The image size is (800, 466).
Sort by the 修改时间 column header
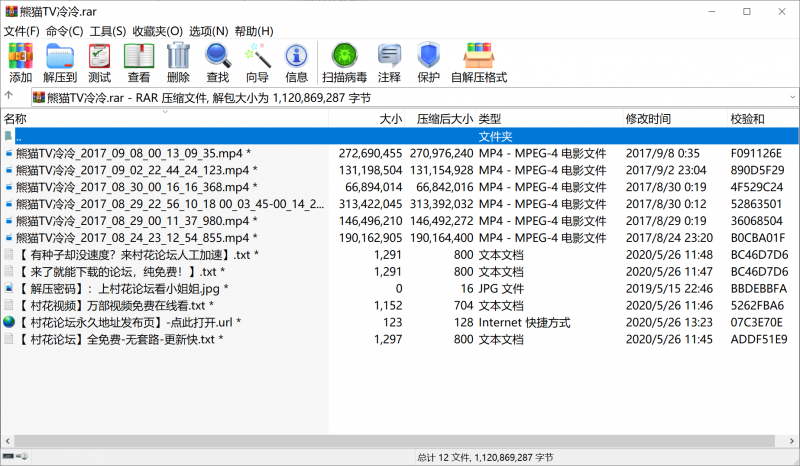[648, 119]
